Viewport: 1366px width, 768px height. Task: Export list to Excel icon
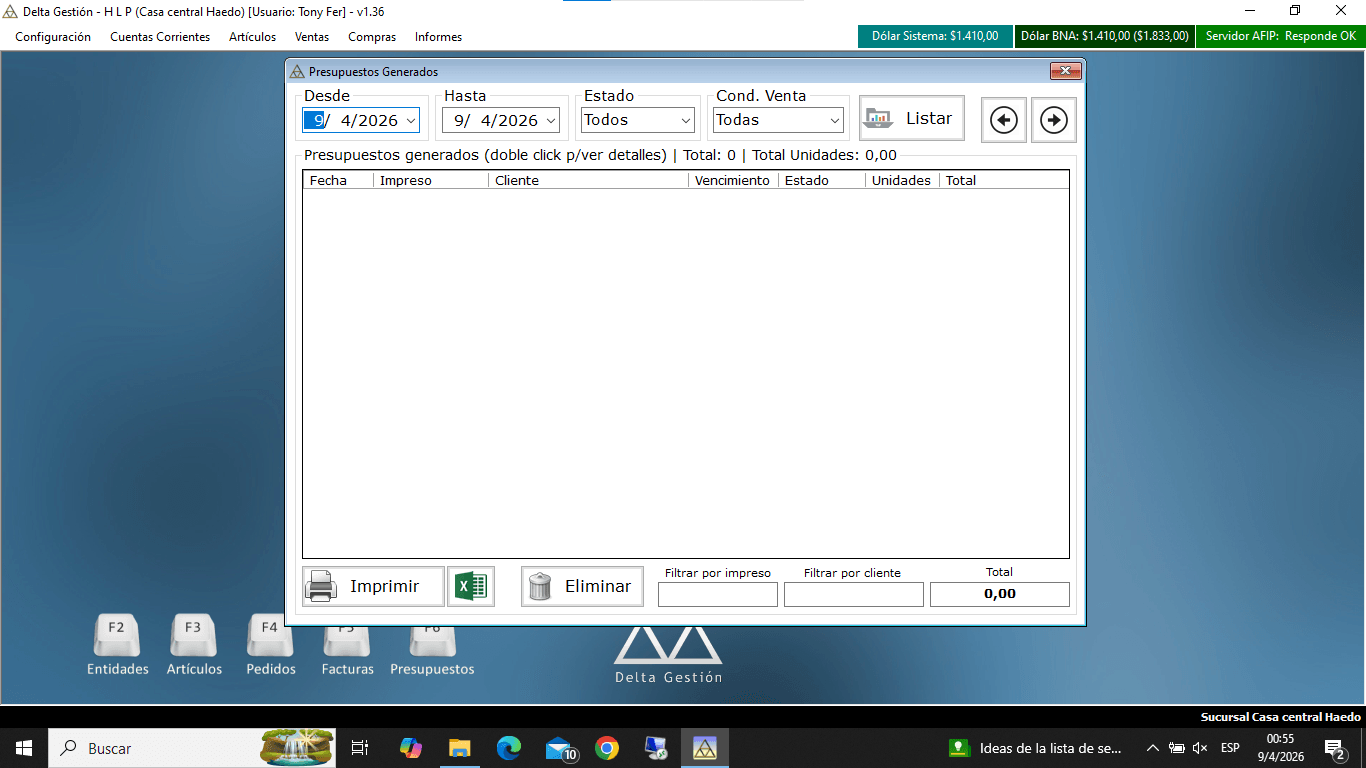(x=471, y=587)
